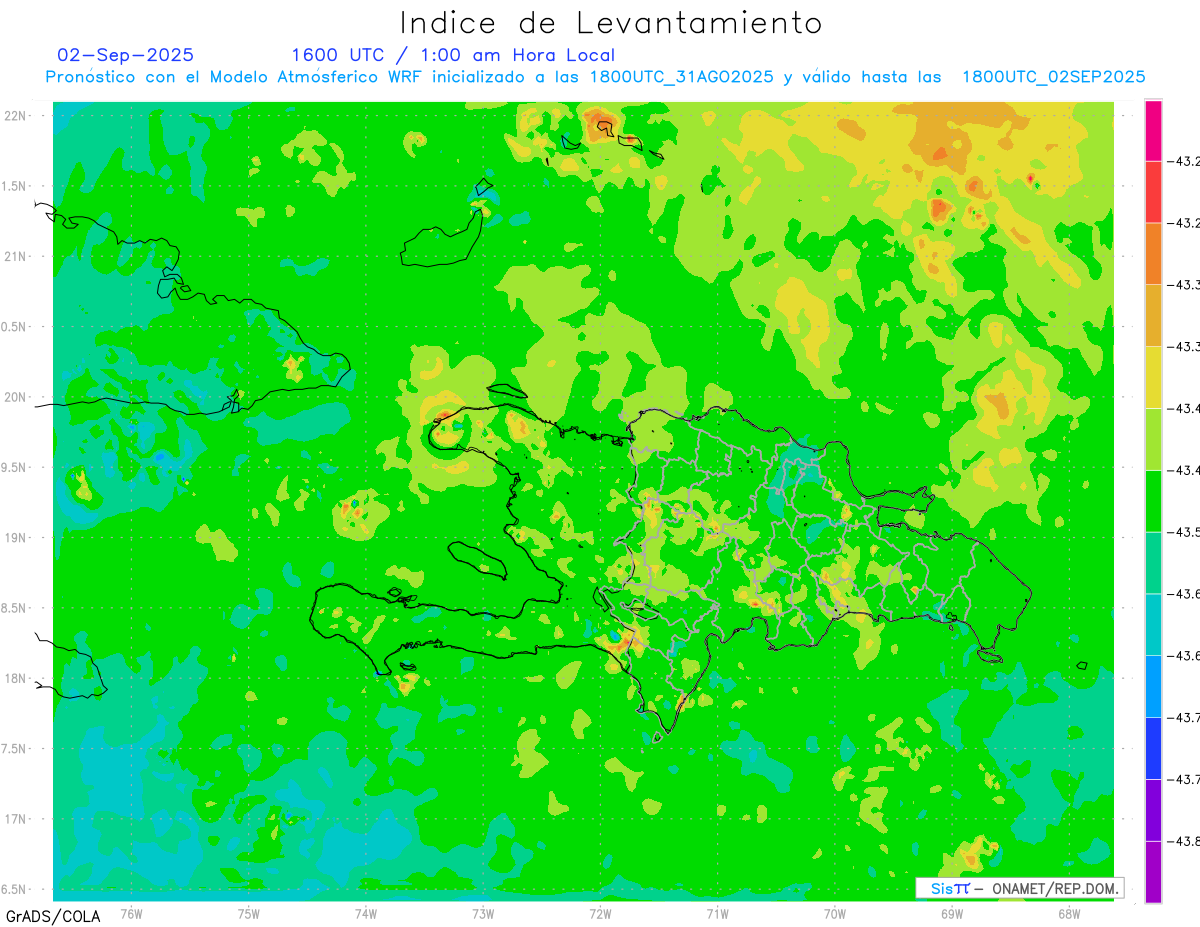Pick the deep blue swatch on the scale

1153,748
